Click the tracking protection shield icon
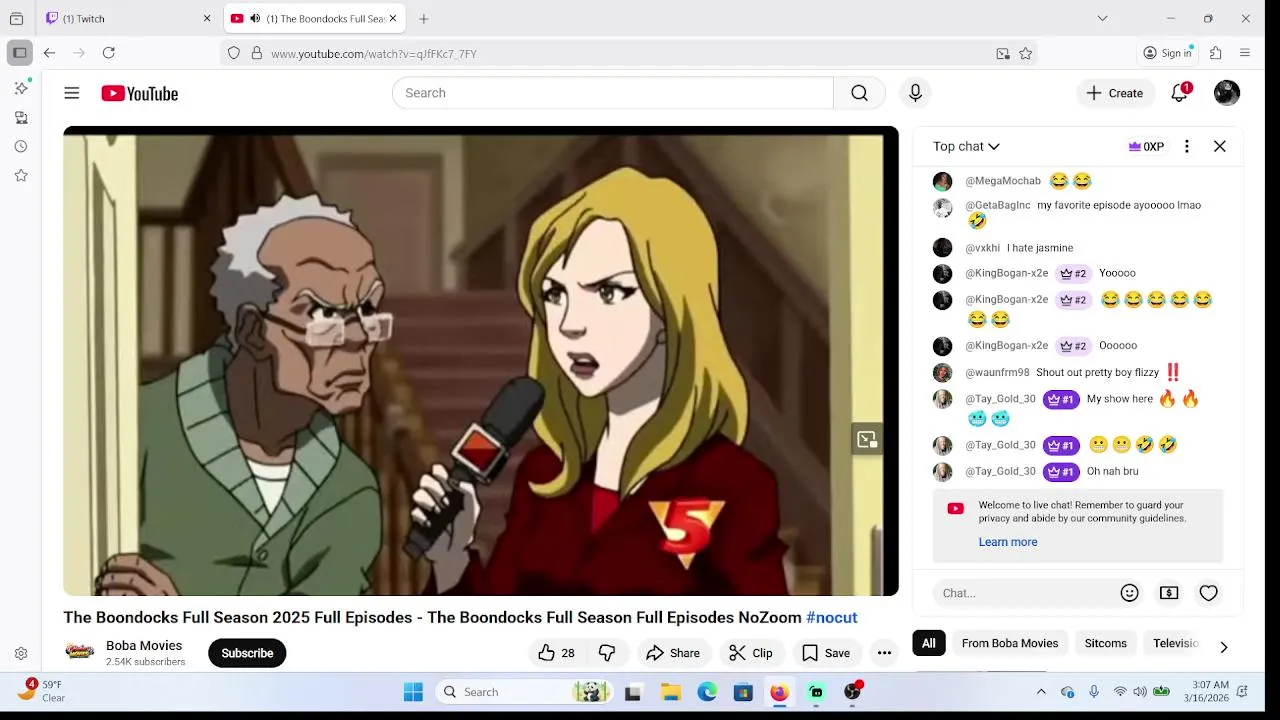The image size is (1280, 720). click(234, 53)
